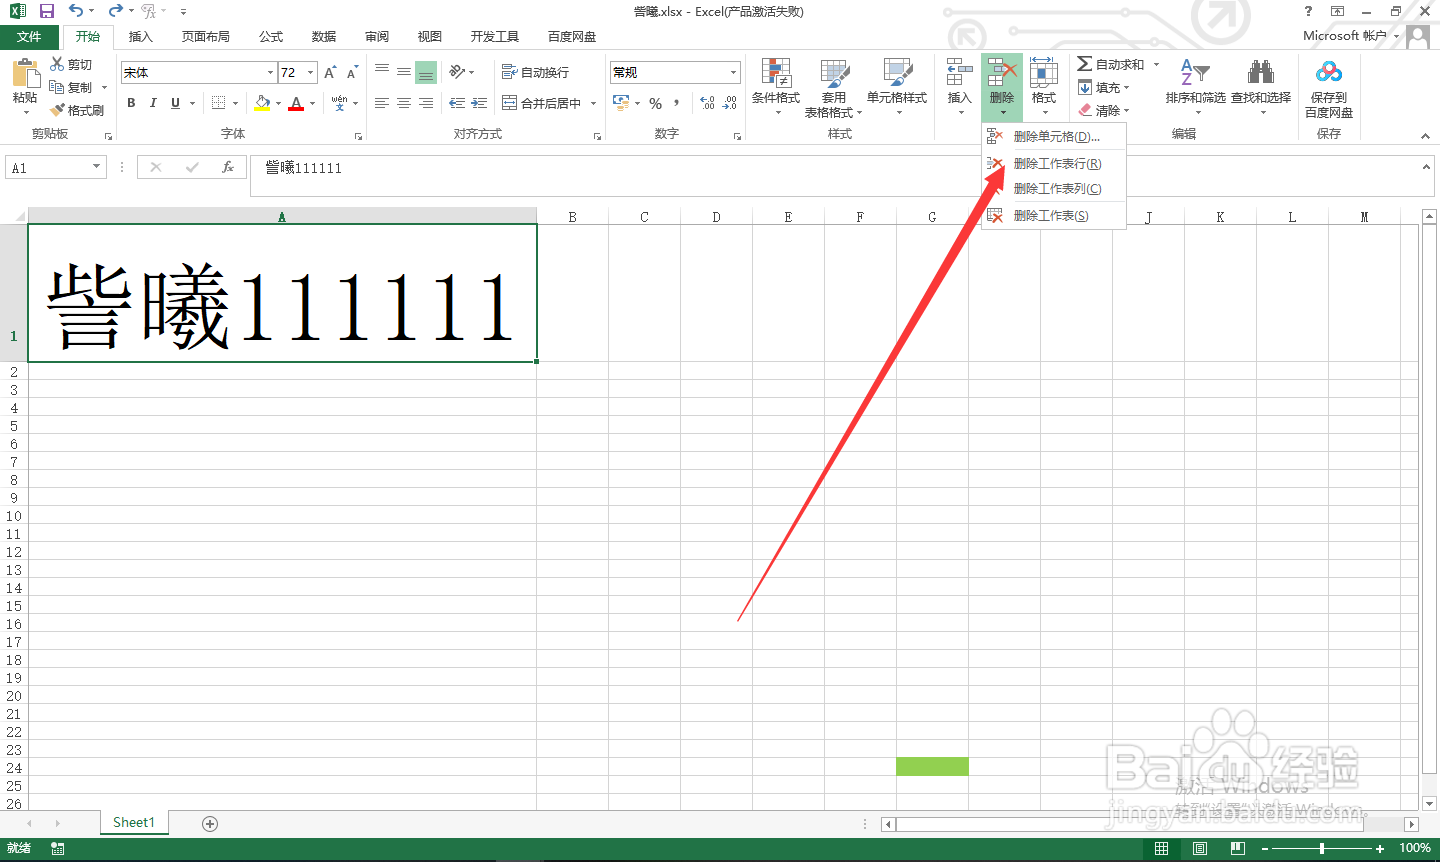The height and width of the screenshot is (862, 1440).
Task: Click the Delete (删除) ribbon button
Action: click(x=1002, y=86)
